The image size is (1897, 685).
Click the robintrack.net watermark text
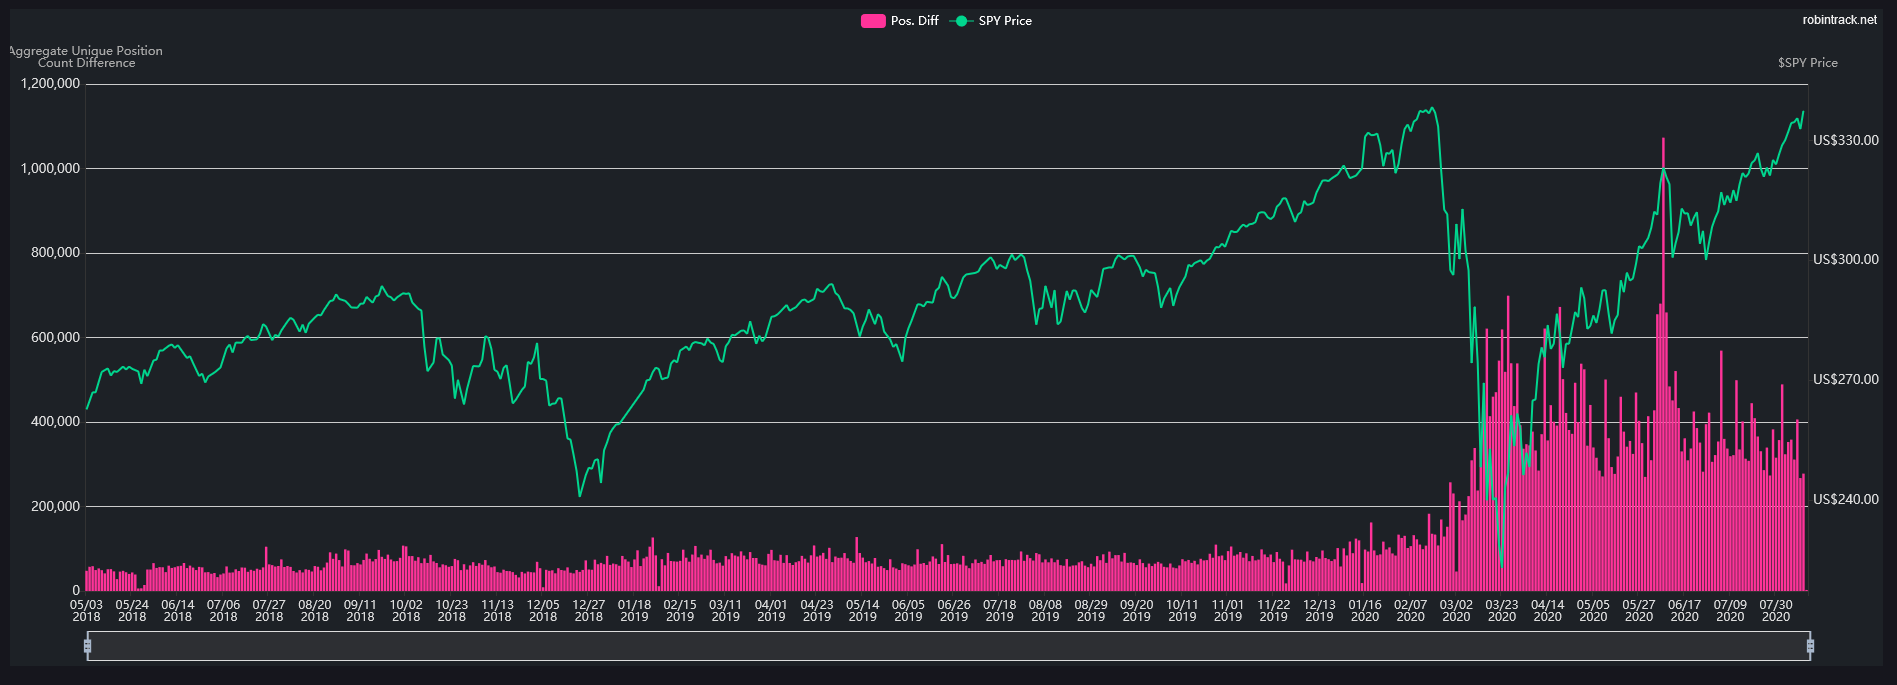point(1839,20)
